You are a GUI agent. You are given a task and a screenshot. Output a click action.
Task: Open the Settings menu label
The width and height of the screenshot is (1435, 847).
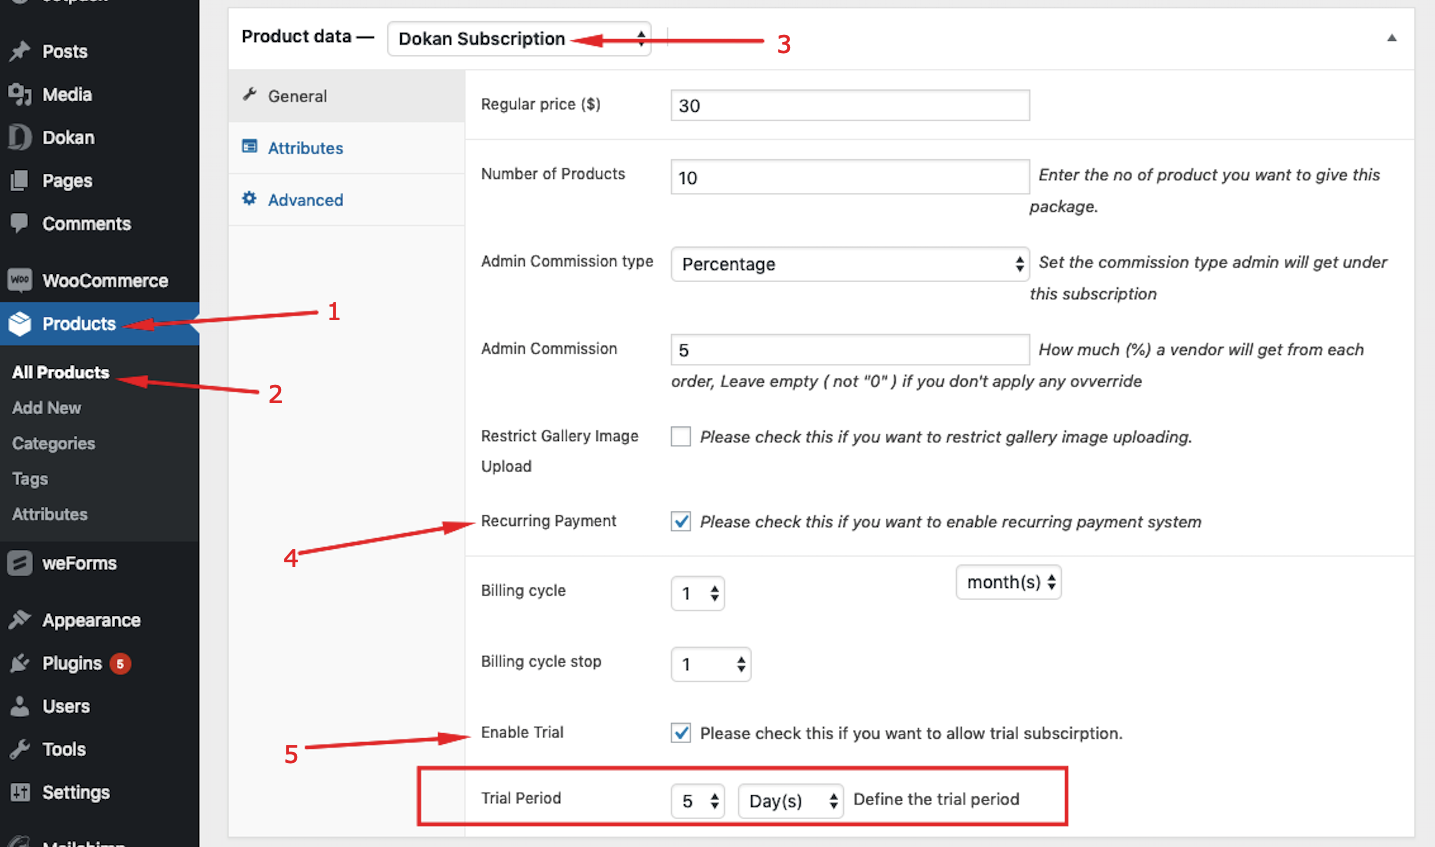pos(76,792)
